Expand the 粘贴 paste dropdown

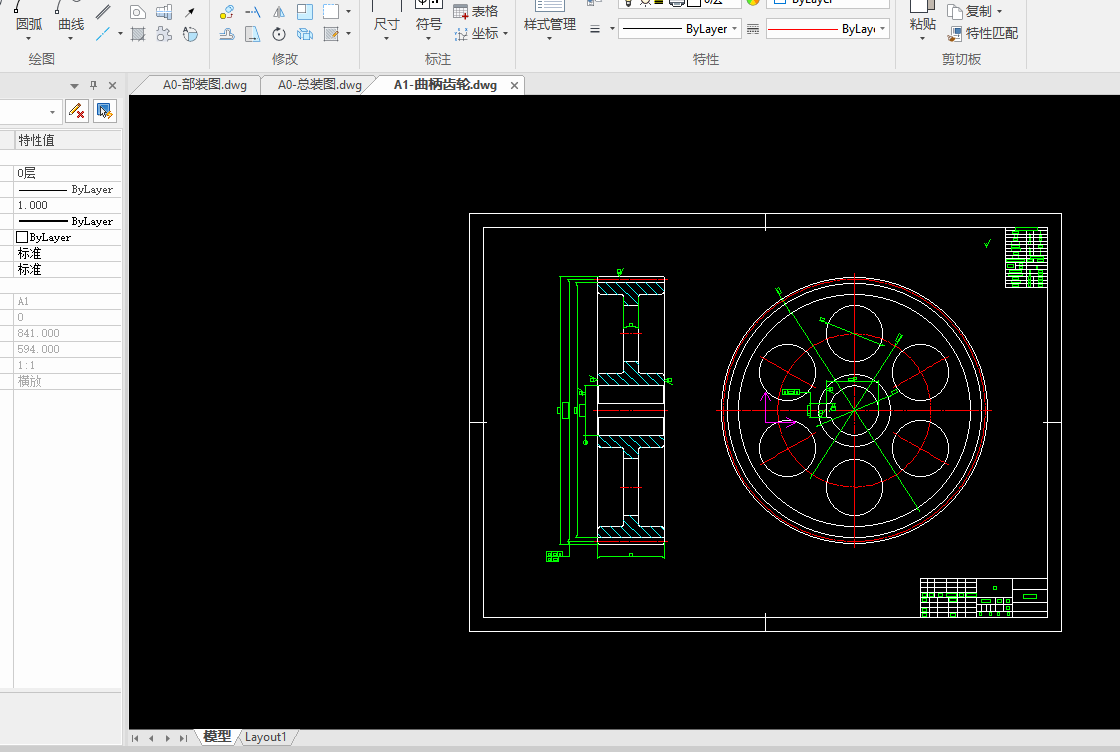922,39
